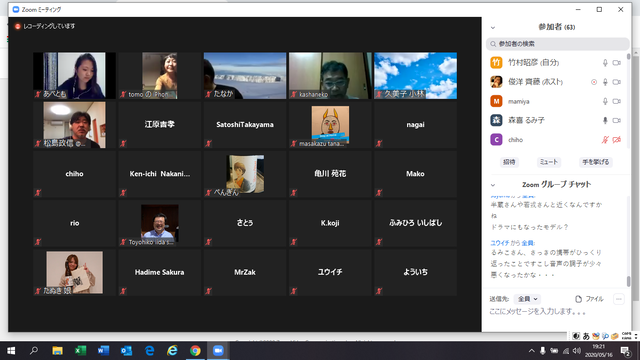This screenshot has height=360, width=640.
Task: Open Word from the taskbar
Action: click(x=103, y=351)
